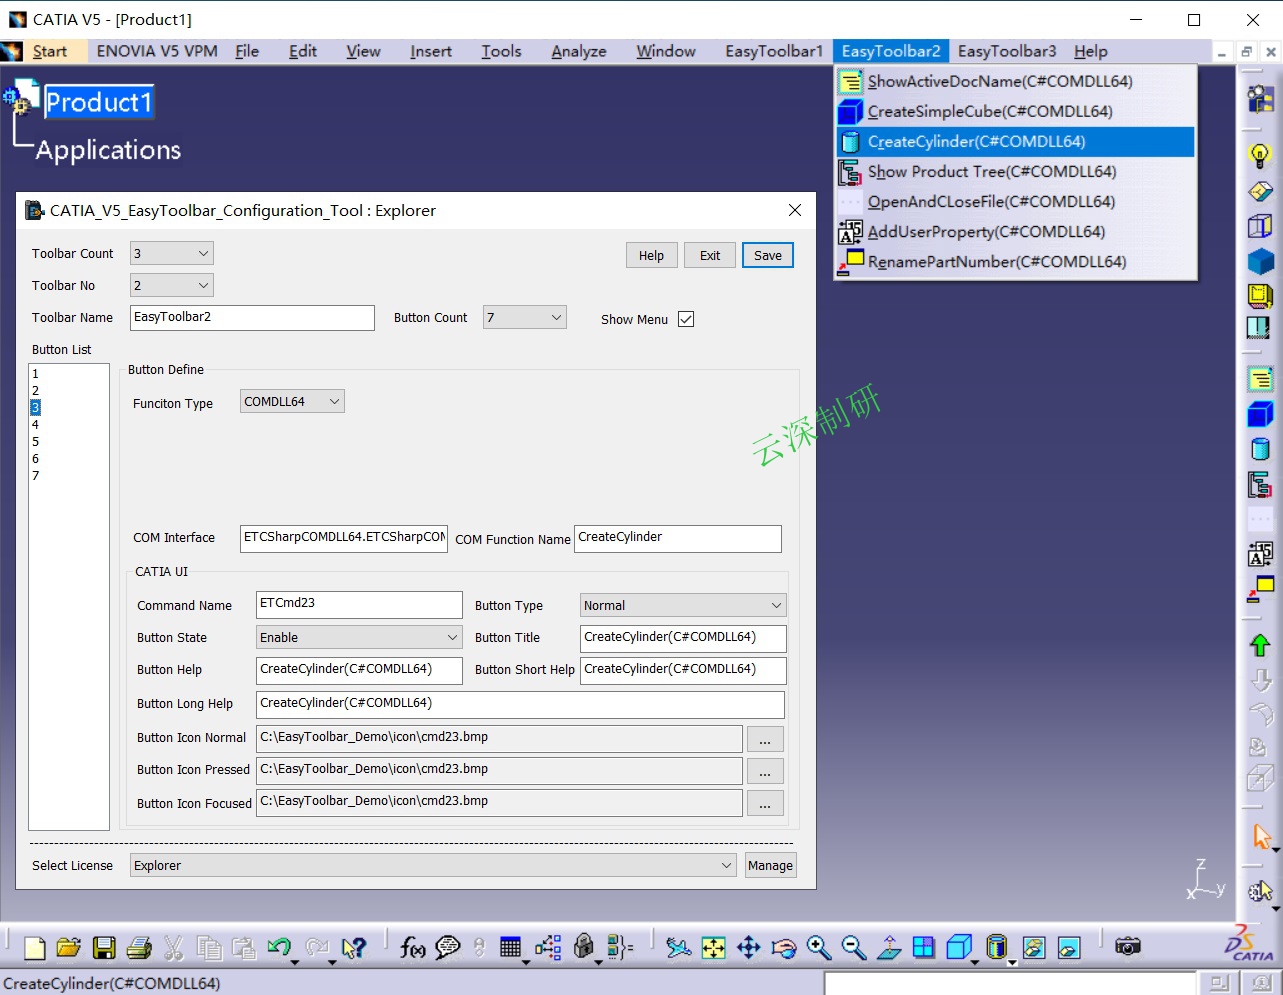The width and height of the screenshot is (1283, 995).
Task: Click the COM Function Name field
Action: [x=678, y=538]
